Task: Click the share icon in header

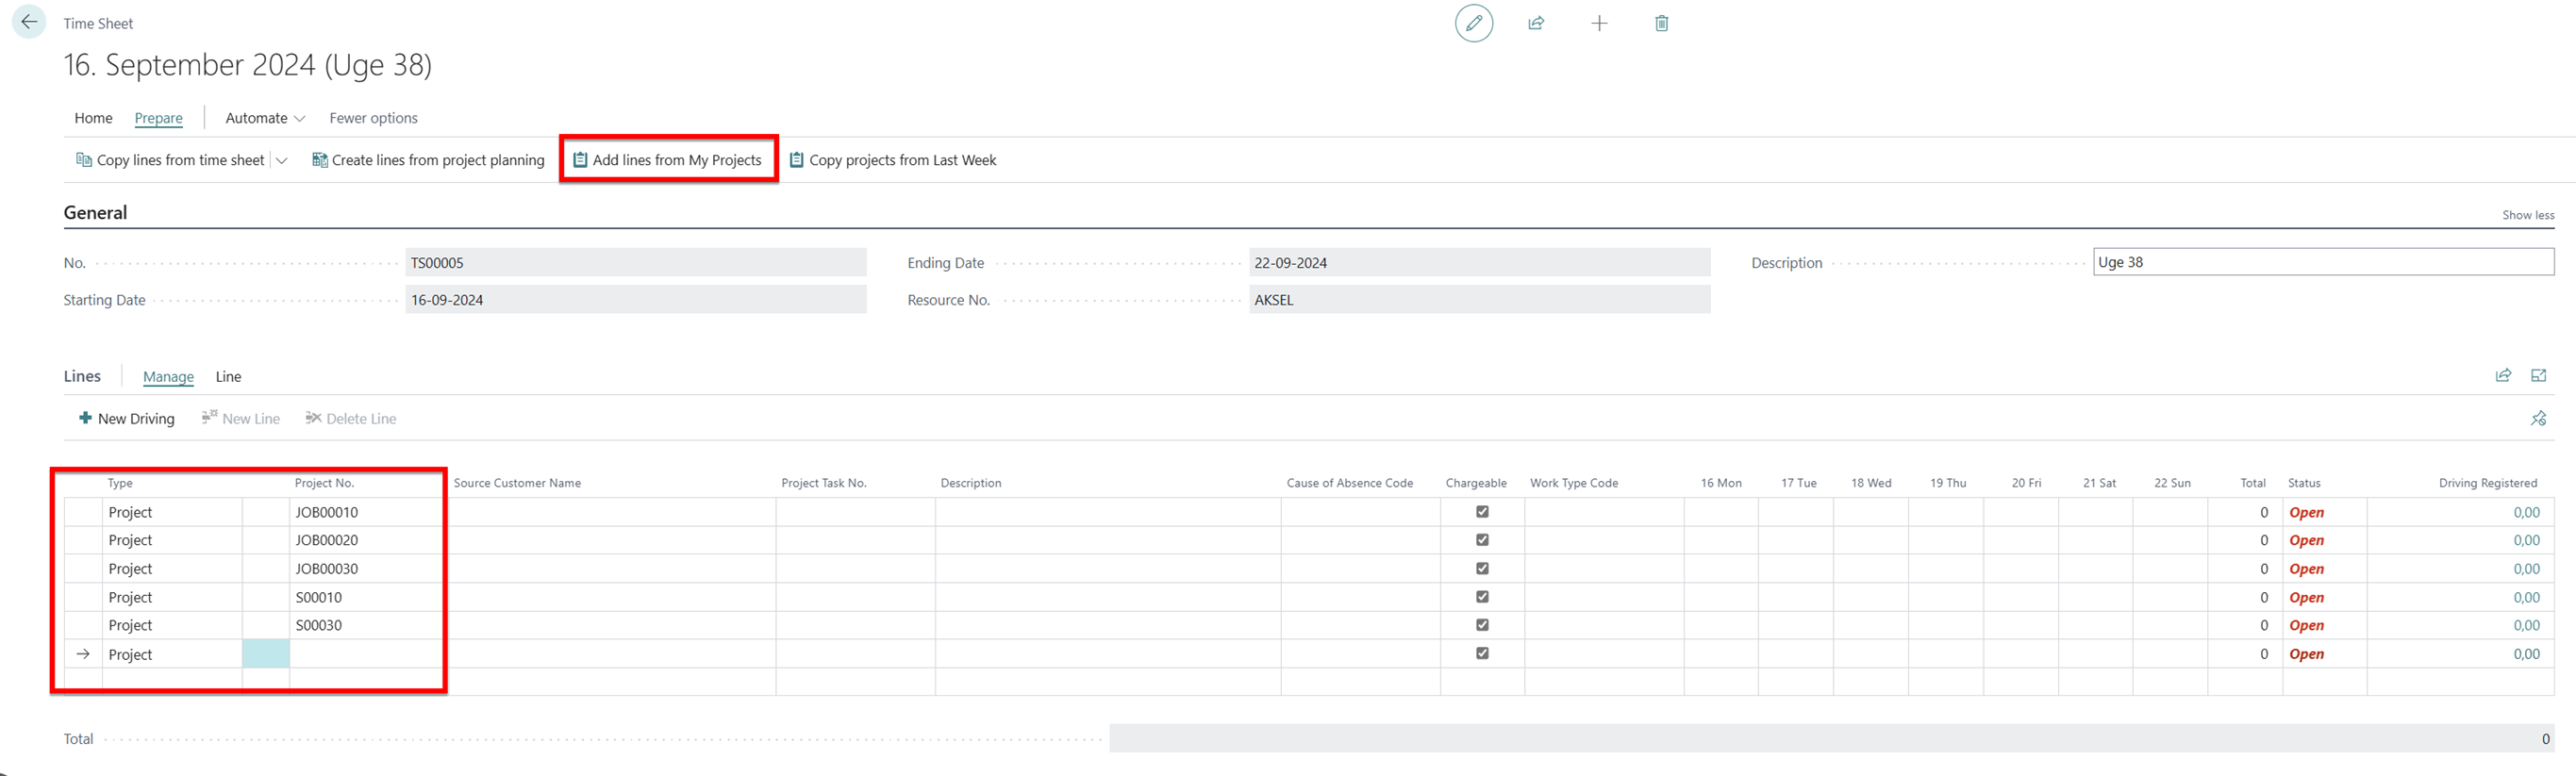Action: pos(1536,23)
